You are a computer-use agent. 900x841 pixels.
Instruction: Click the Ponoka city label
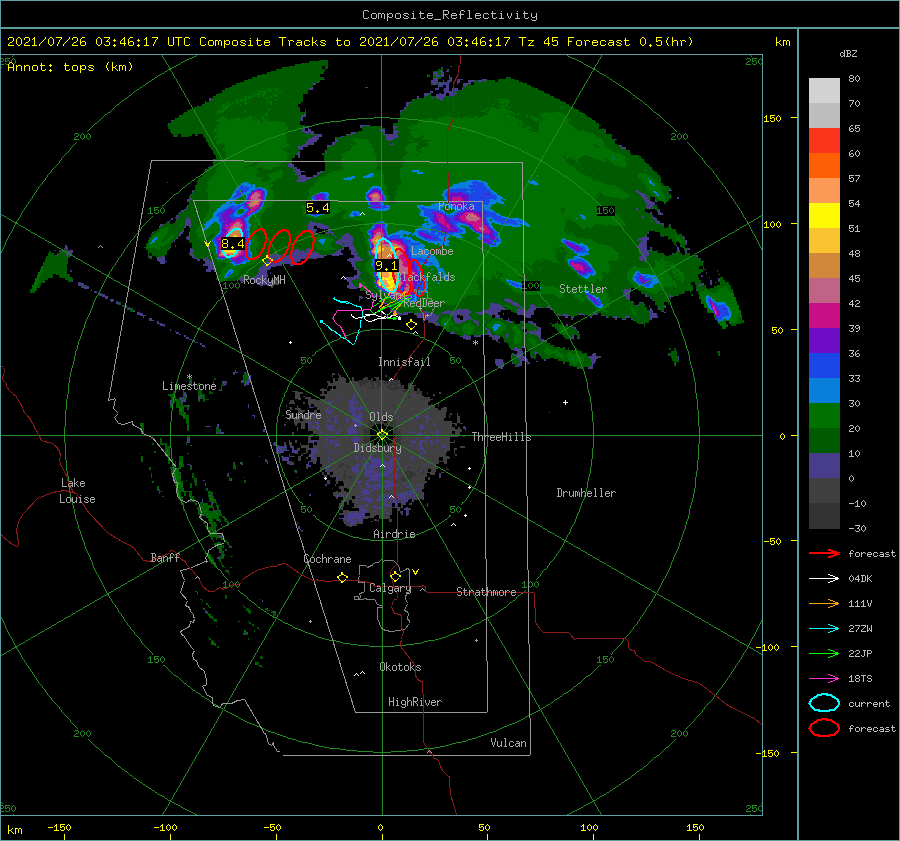[456, 206]
